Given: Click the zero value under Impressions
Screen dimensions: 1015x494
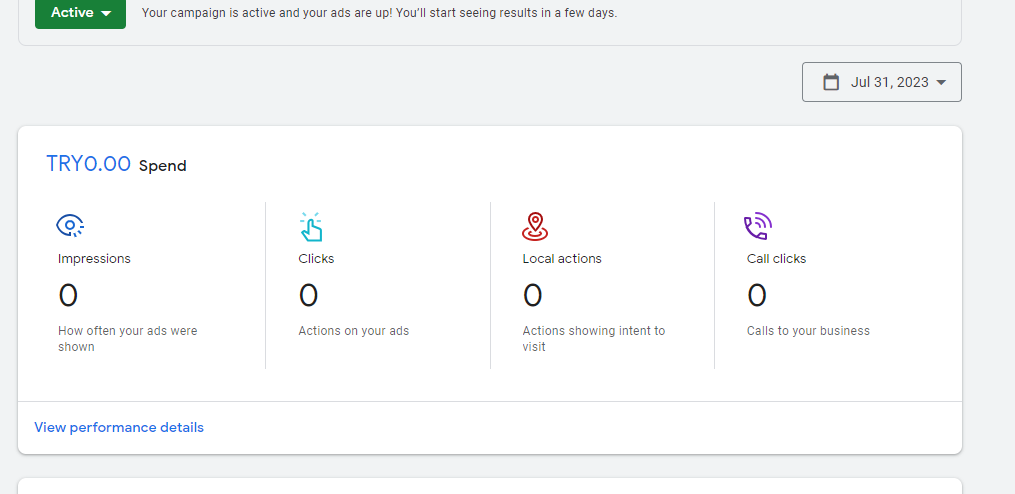Looking at the screenshot, I should pyautogui.click(x=68, y=295).
